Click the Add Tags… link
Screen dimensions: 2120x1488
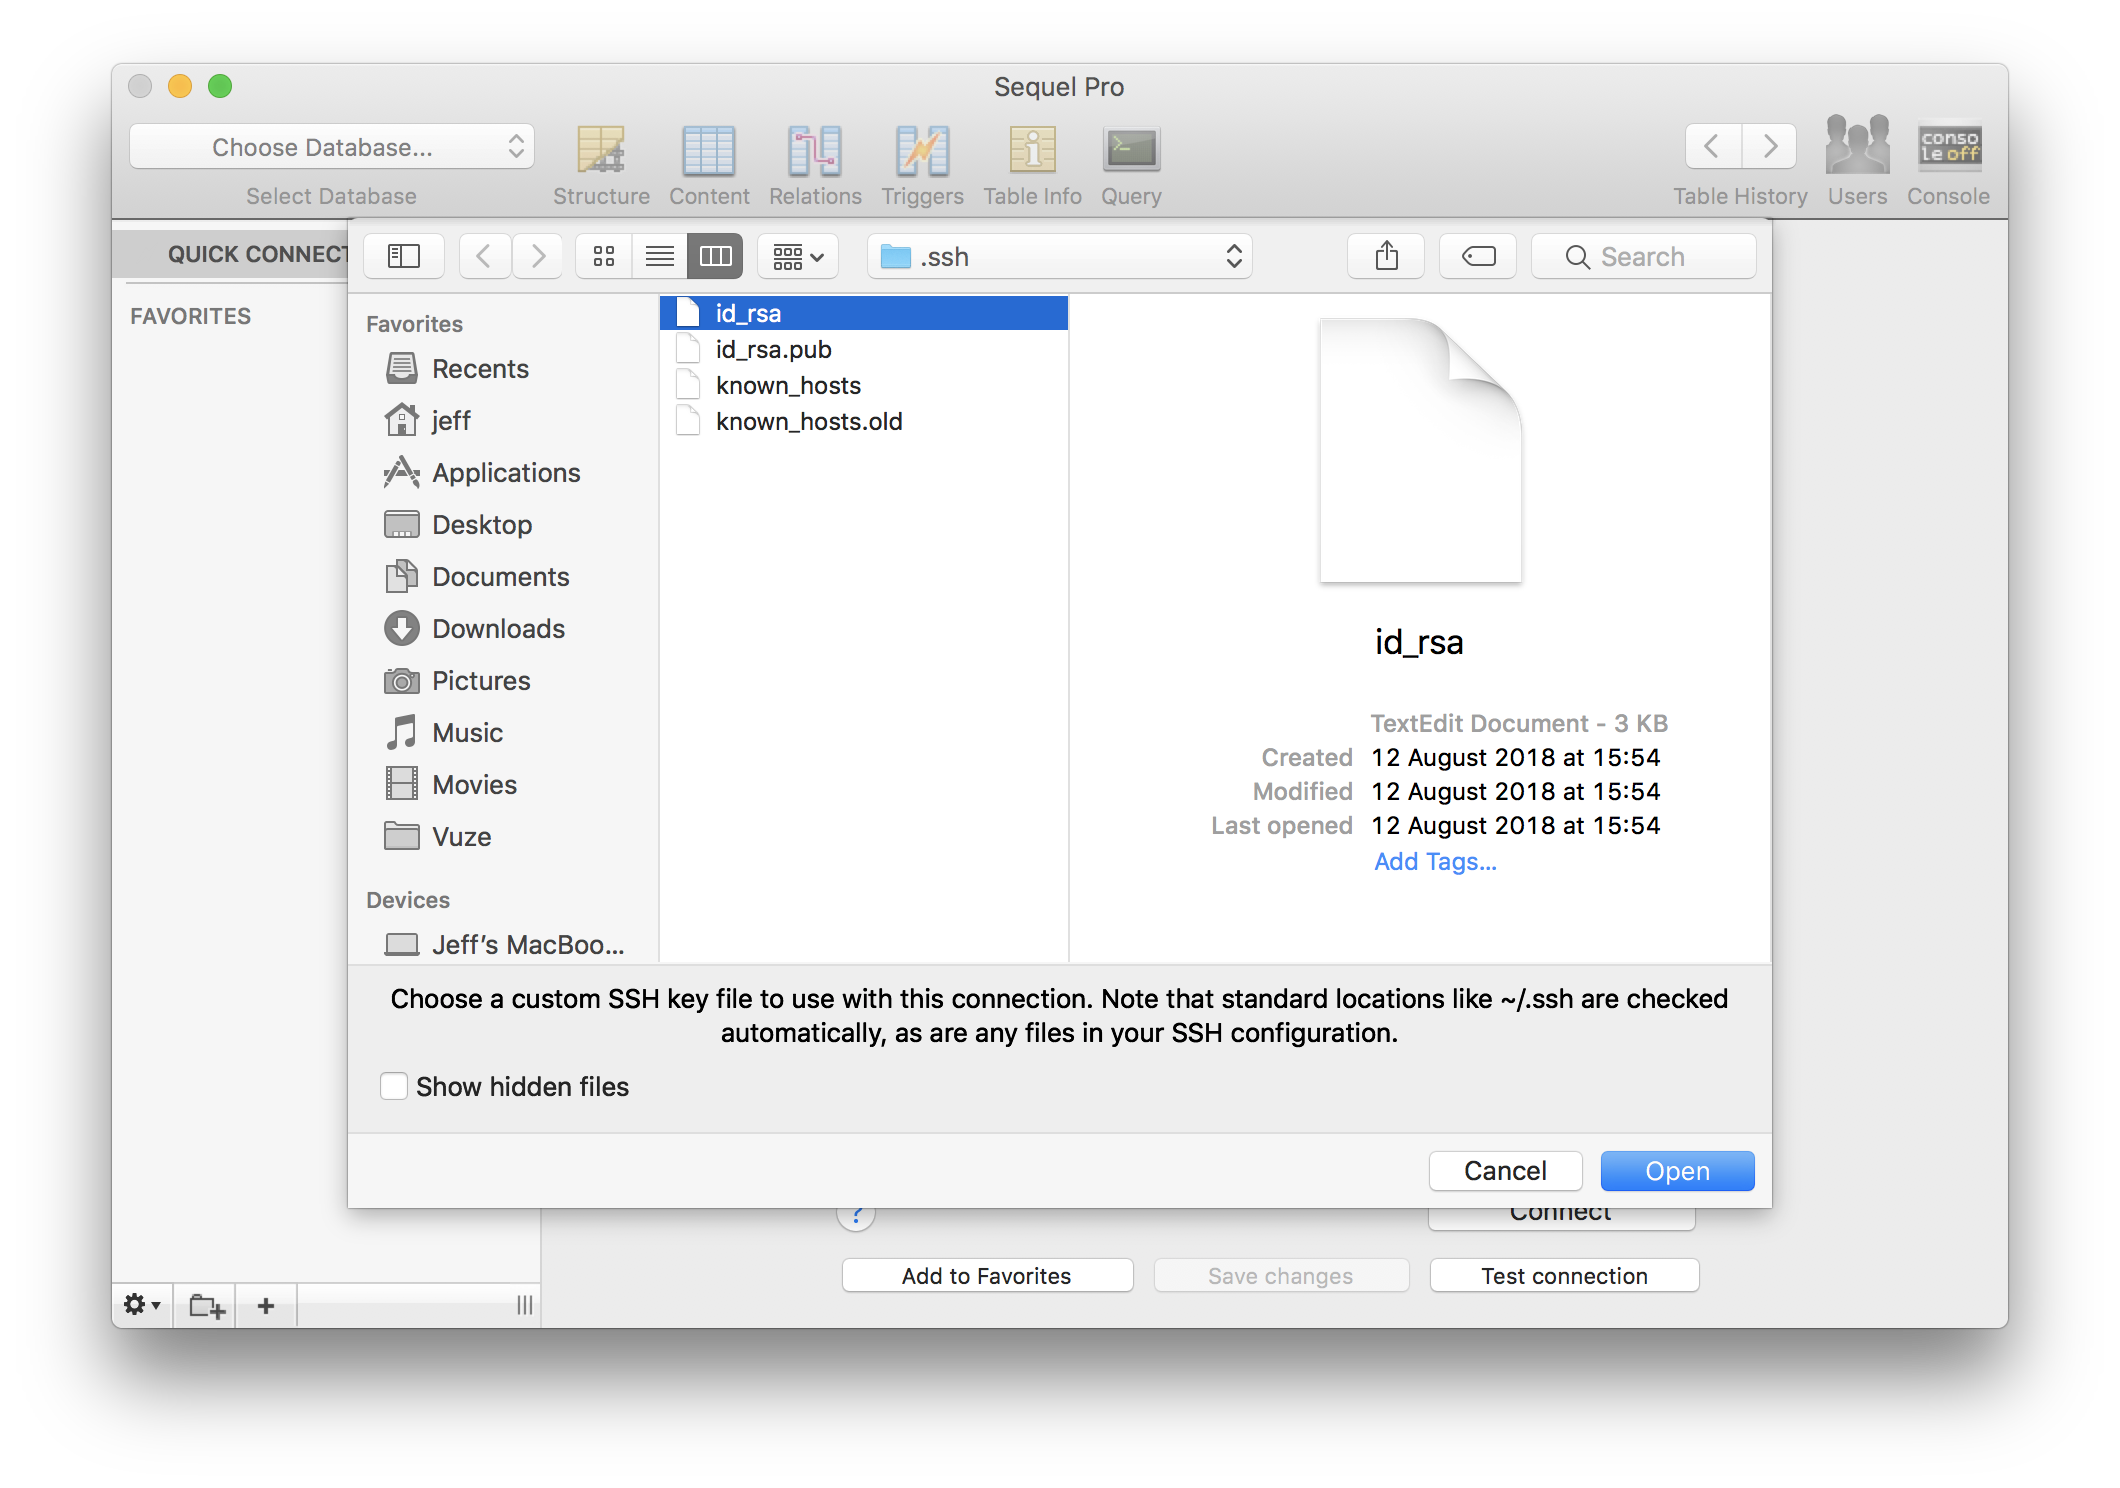pyautogui.click(x=1435, y=861)
